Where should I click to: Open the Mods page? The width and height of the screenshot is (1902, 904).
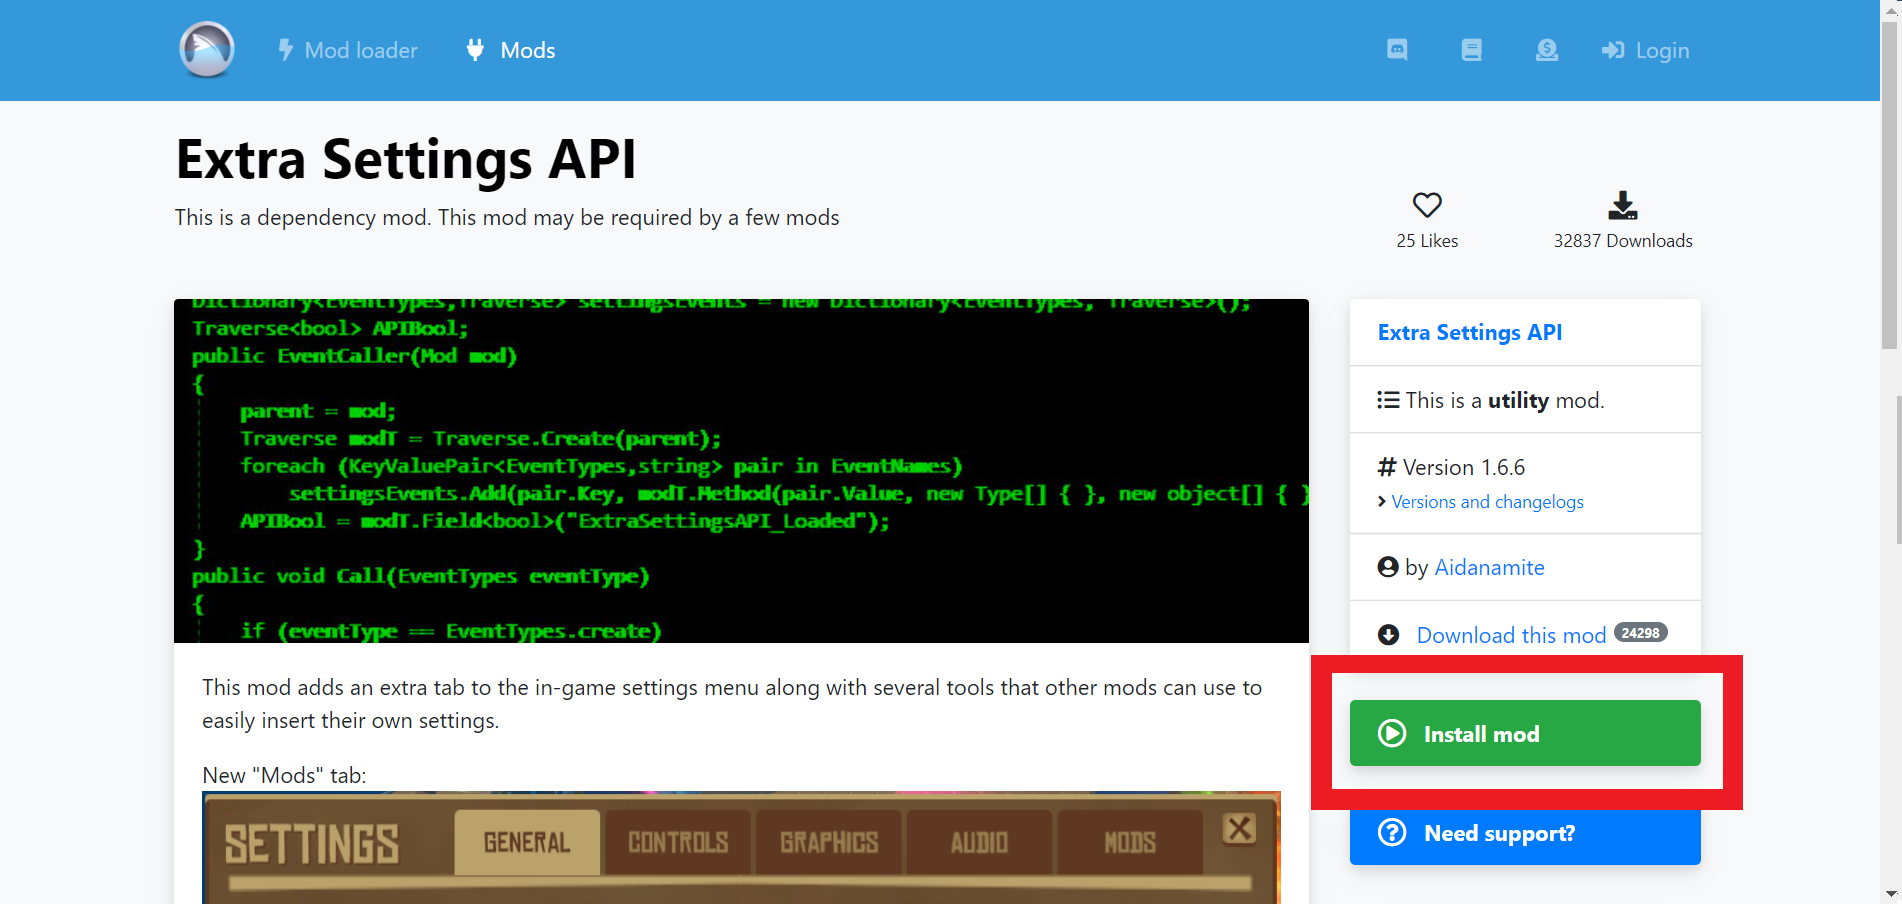coord(510,50)
